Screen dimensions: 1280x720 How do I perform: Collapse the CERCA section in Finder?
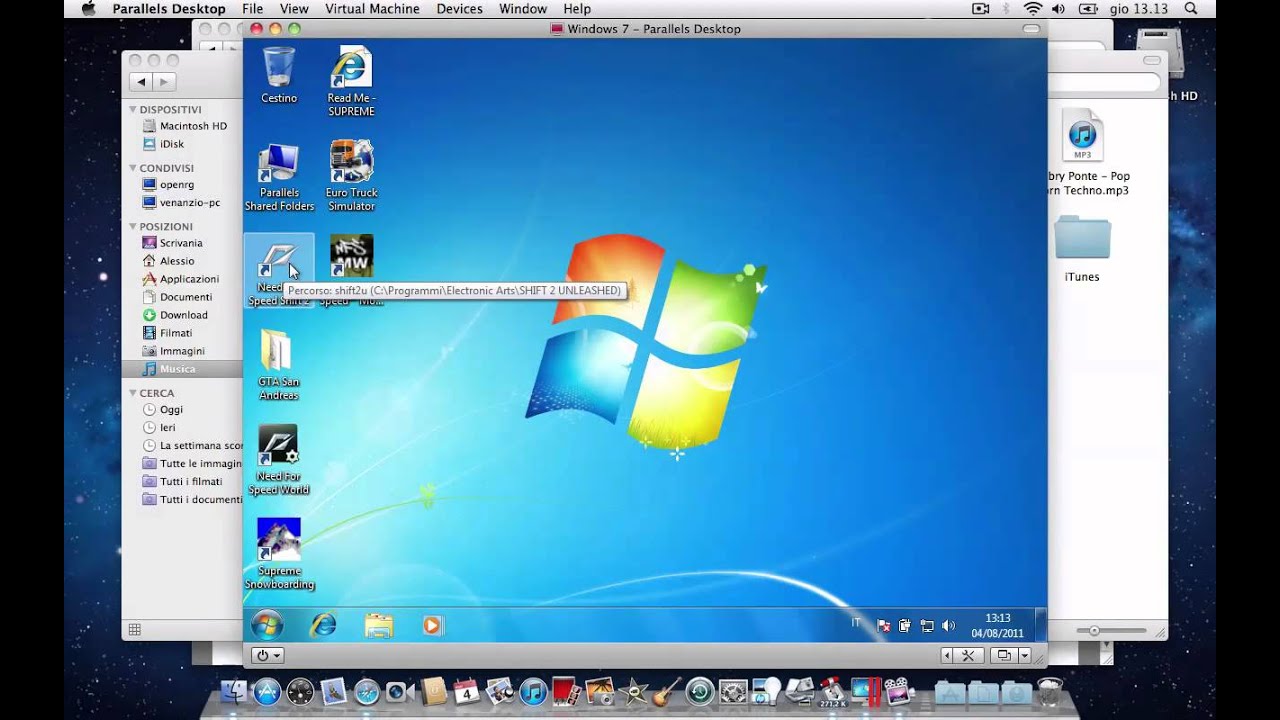133,394
